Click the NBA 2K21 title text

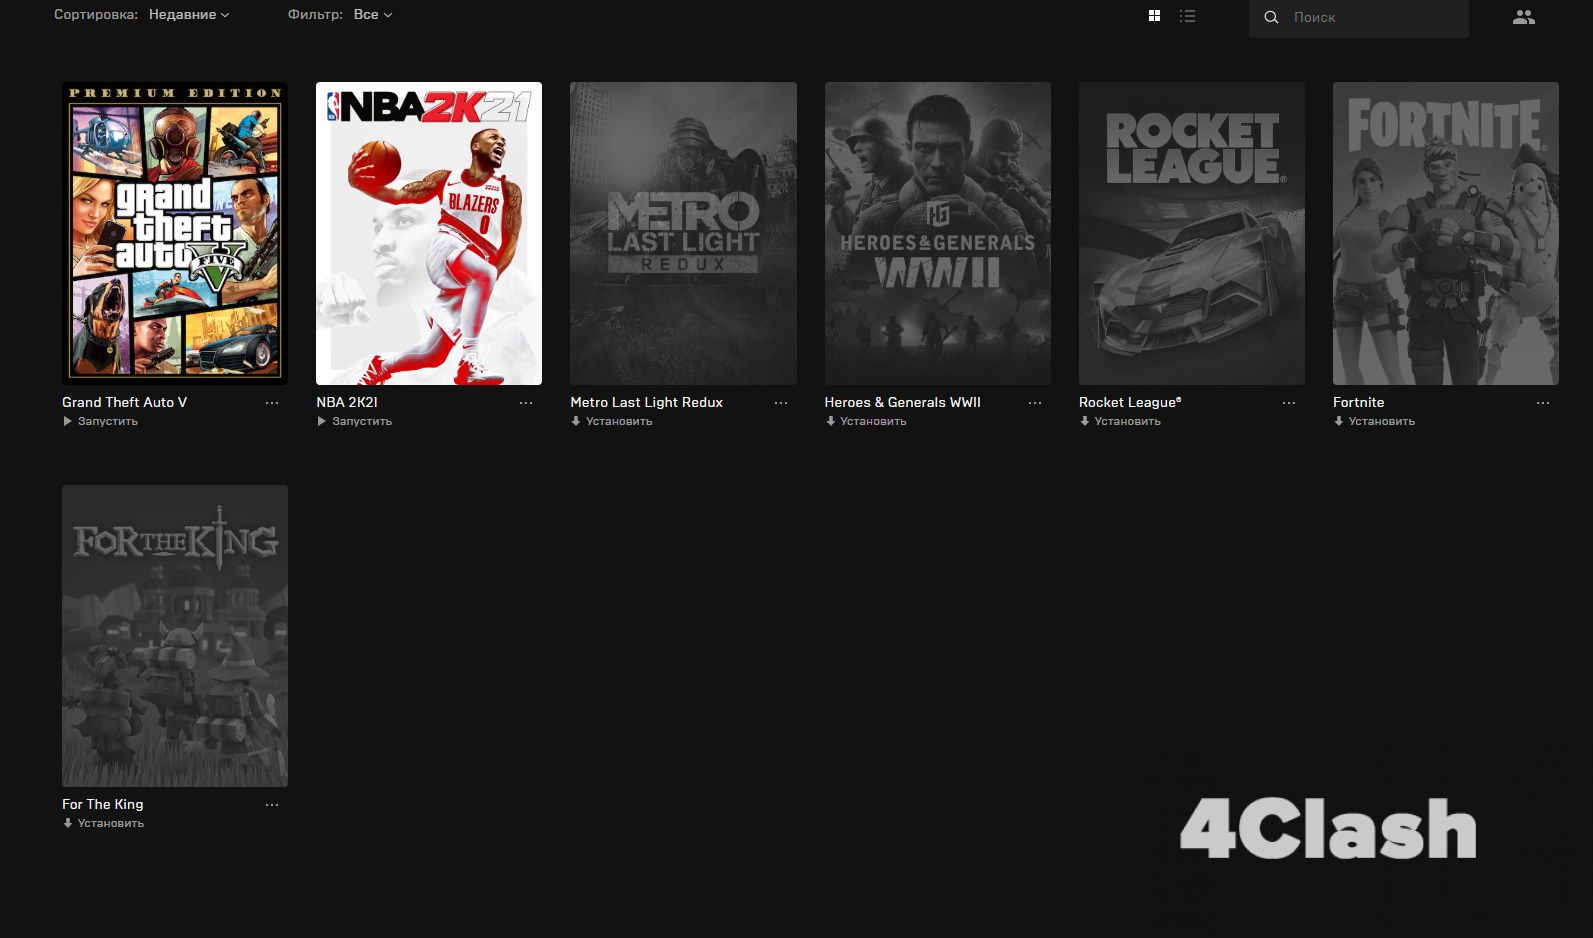tap(347, 403)
